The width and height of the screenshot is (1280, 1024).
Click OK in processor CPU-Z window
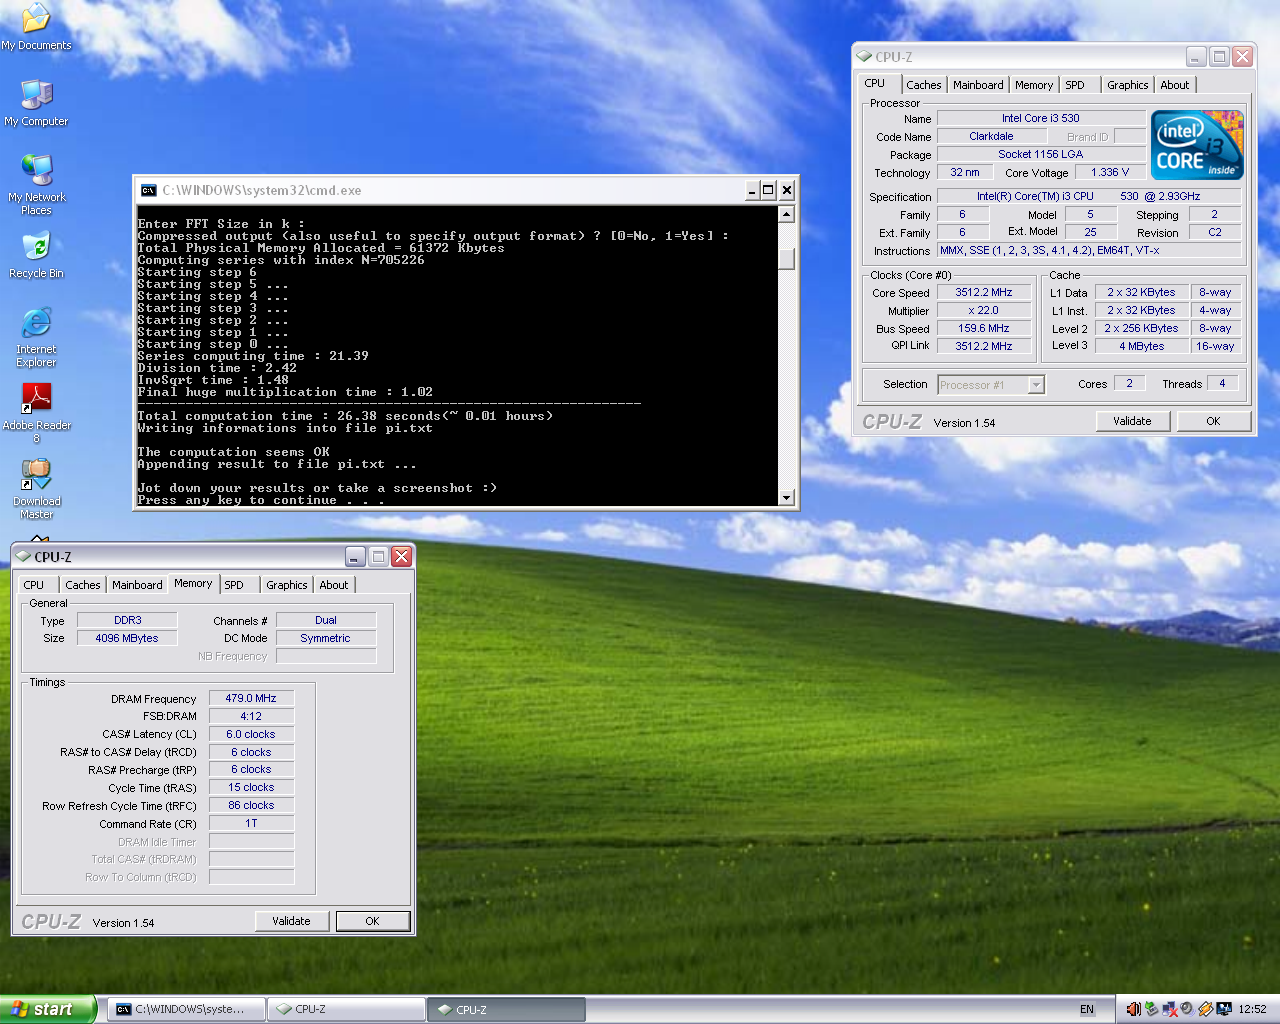coord(1213,421)
